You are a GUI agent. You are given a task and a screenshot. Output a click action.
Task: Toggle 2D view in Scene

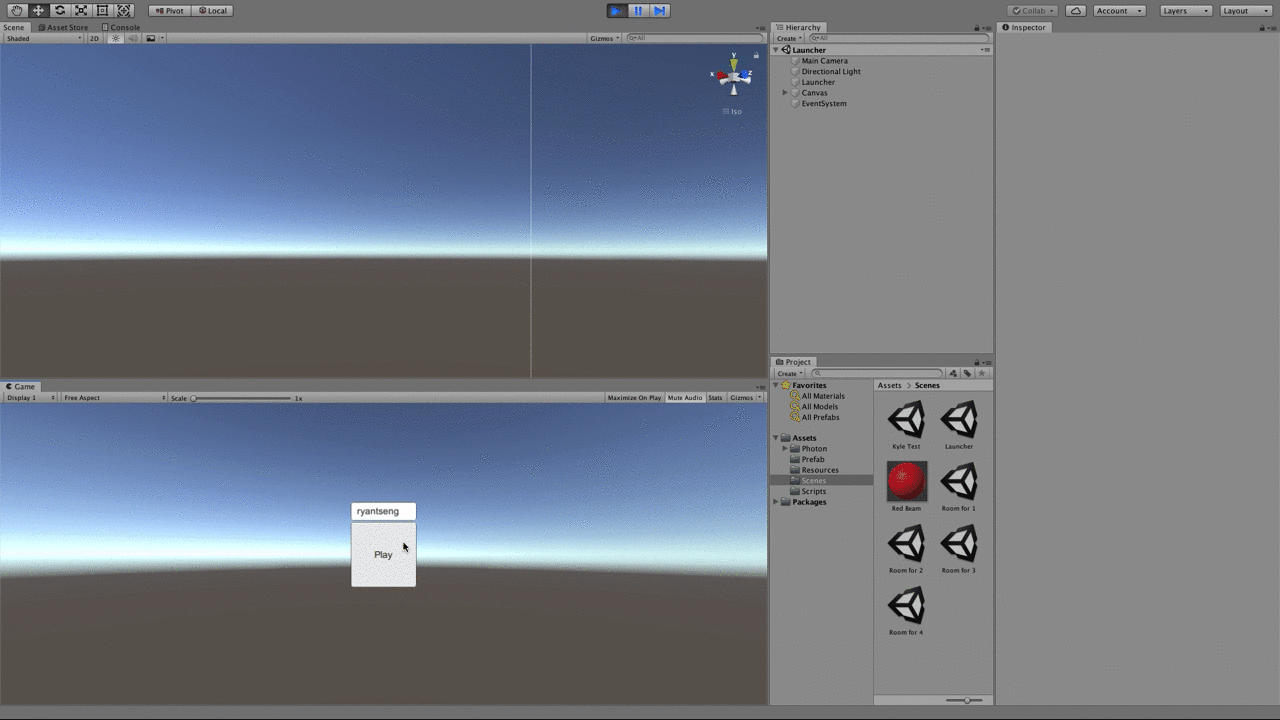click(x=94, y=38)
